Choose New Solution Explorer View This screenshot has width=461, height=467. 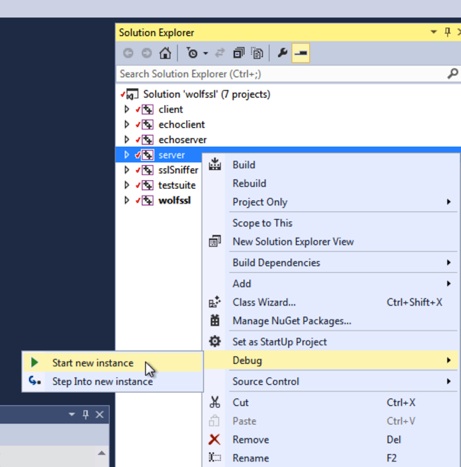coord(330,241)
